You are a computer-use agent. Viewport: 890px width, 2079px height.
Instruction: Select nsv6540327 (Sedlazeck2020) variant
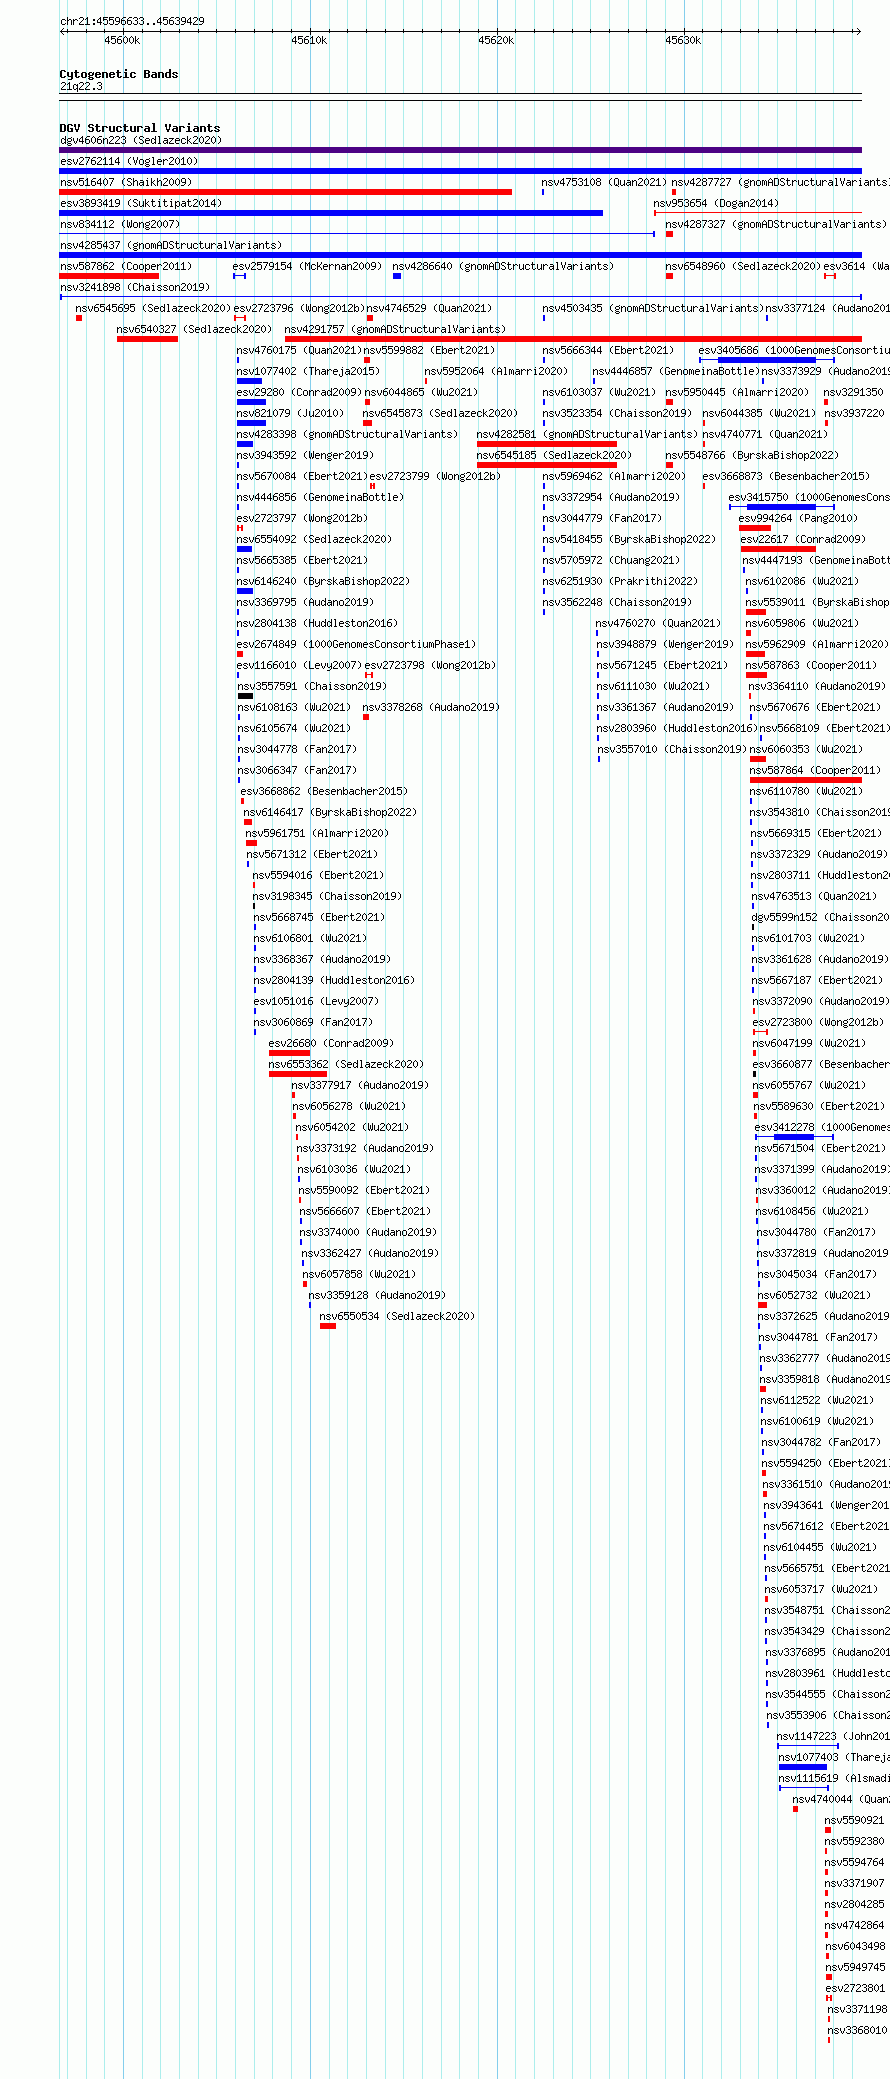[x=194, y=330]
